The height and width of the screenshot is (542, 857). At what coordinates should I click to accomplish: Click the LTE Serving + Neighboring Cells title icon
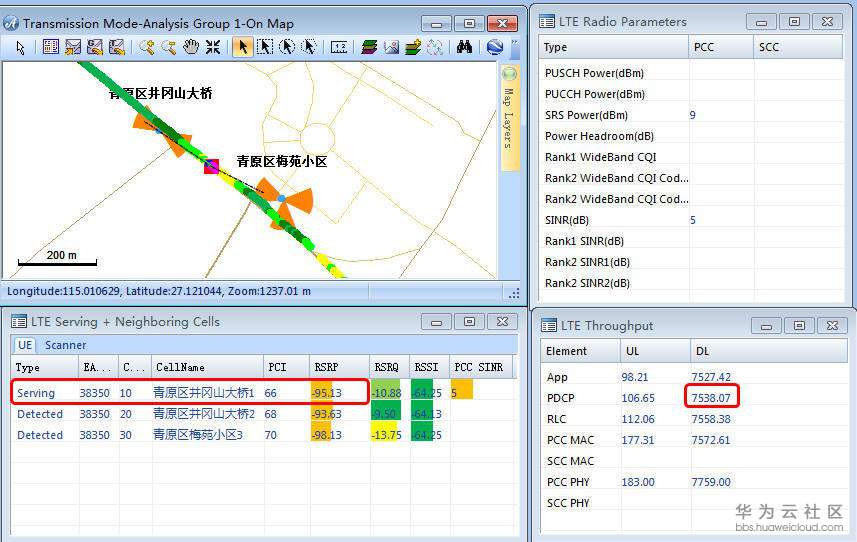coord(19,322)
